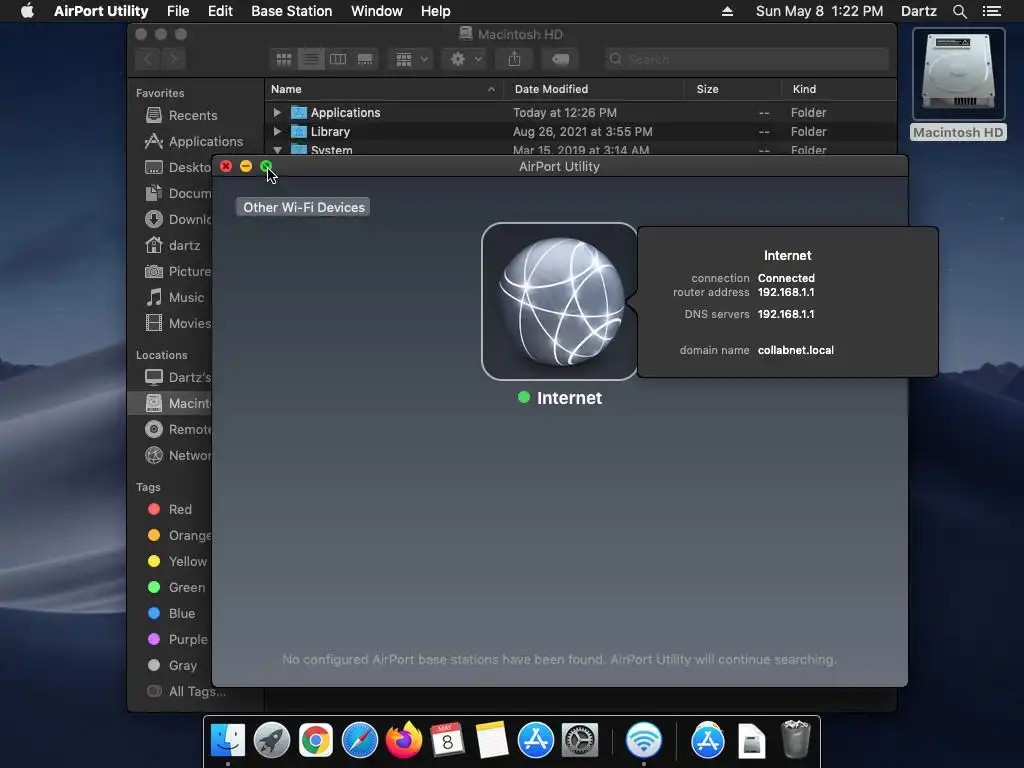The width and height of the screenshot is (1024, 768).
Task: Open App Store from the Dock
Action: click(x=536, y=740)
